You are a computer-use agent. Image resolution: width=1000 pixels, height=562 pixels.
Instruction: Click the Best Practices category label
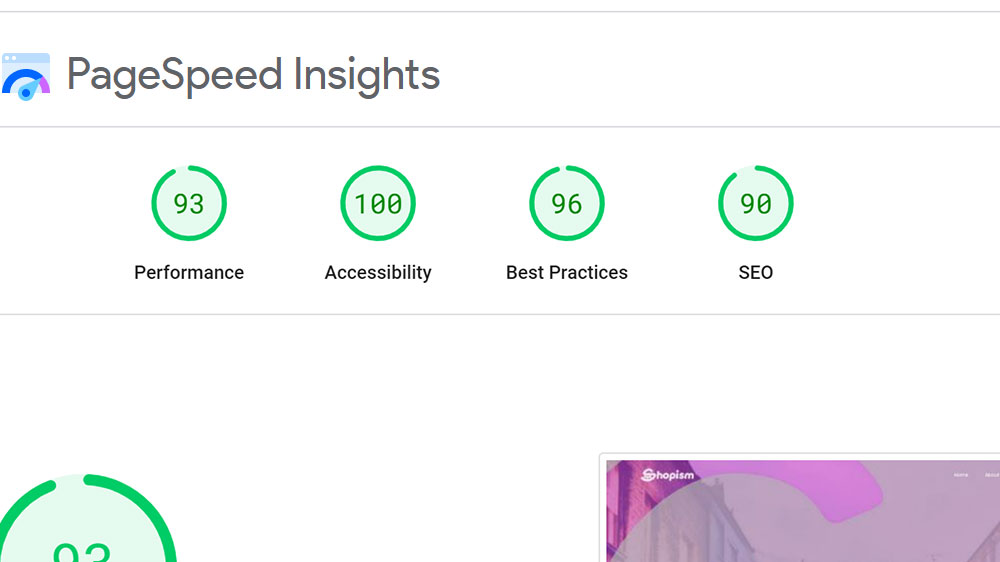click(x=567, y=272)
